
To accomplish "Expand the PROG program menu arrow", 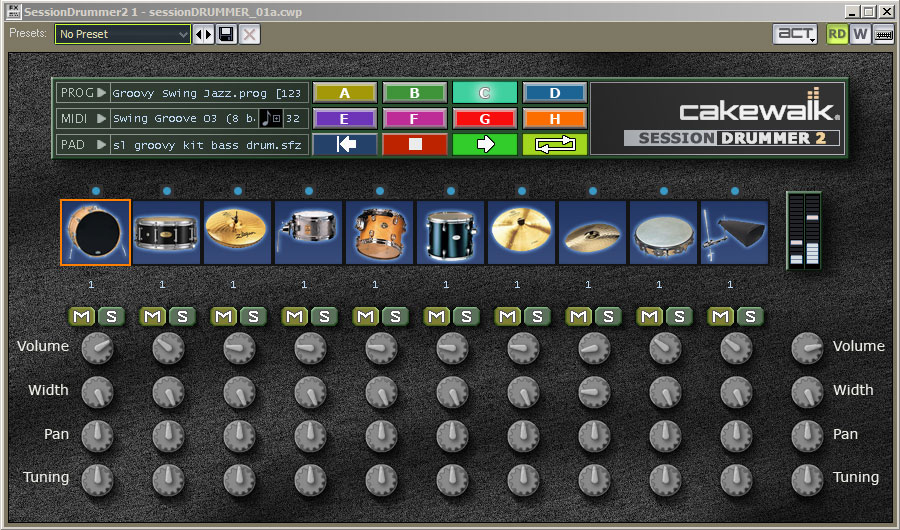I will pos(101,93).
